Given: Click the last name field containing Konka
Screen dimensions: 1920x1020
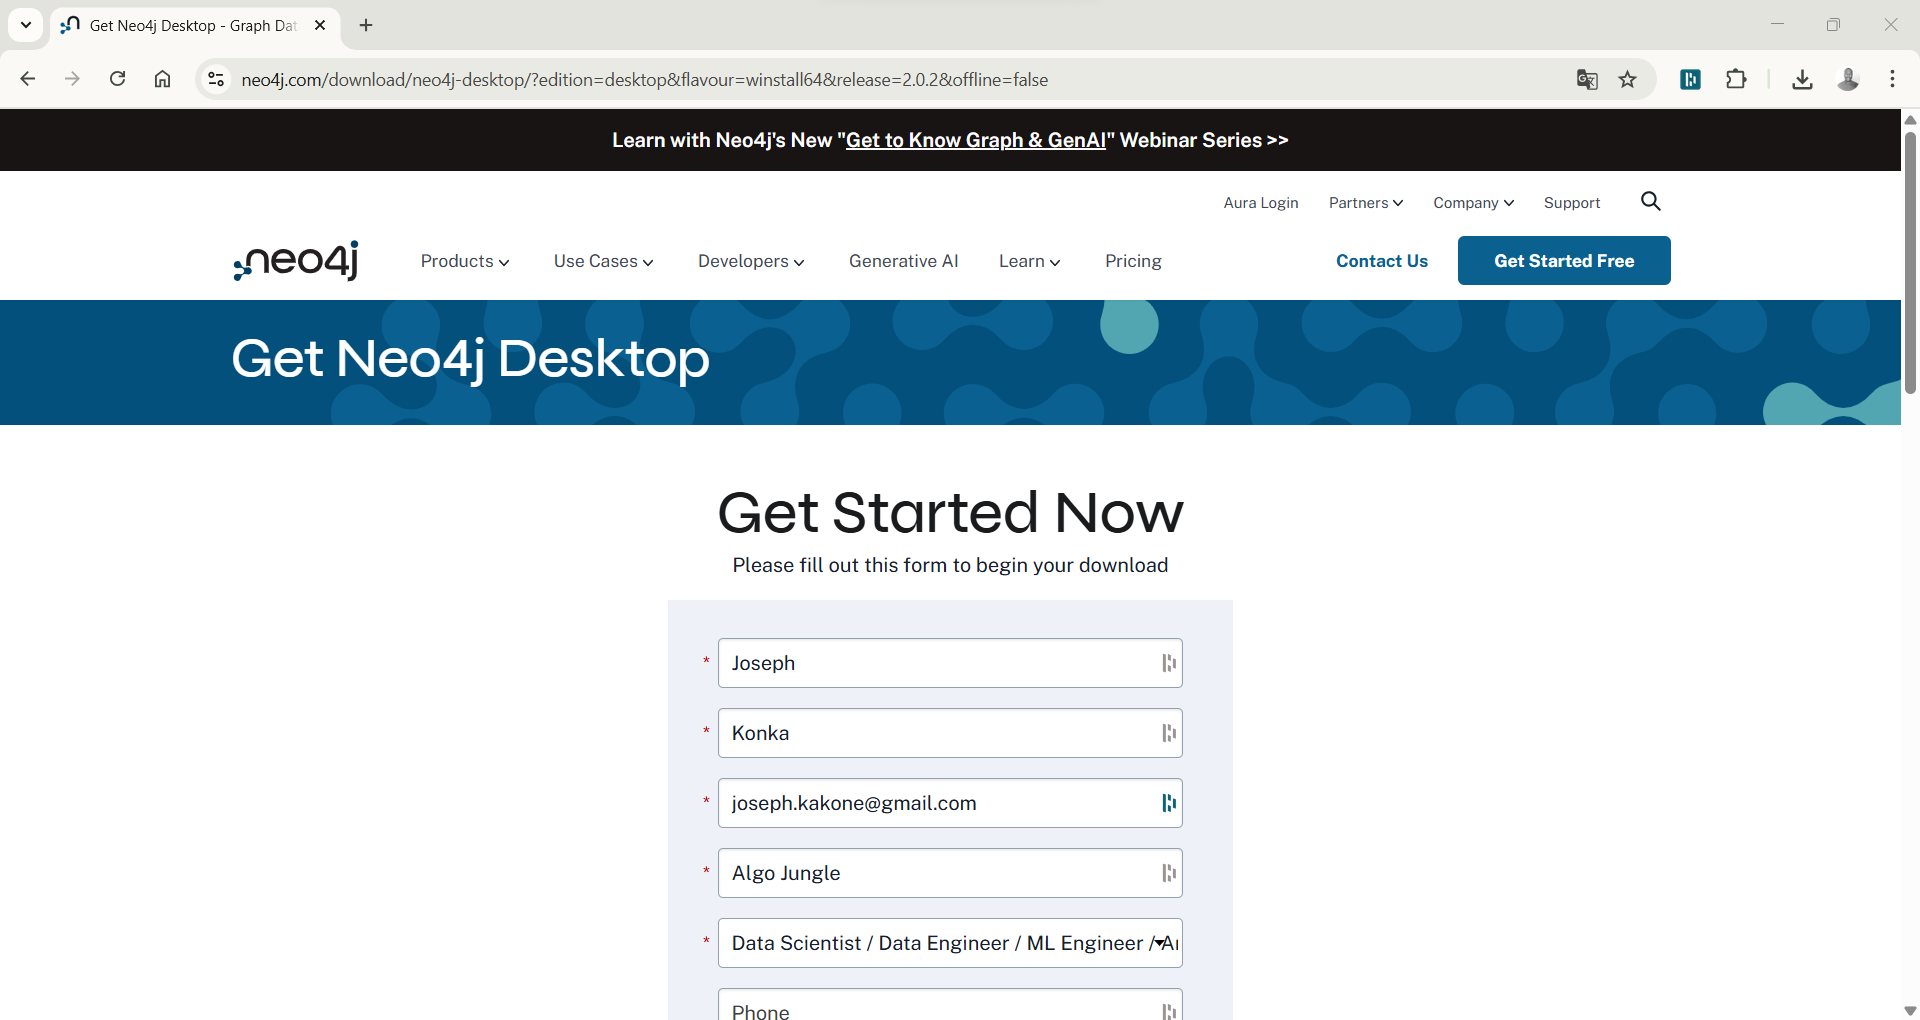Looking at the screenshot, I should click(950, 733).
